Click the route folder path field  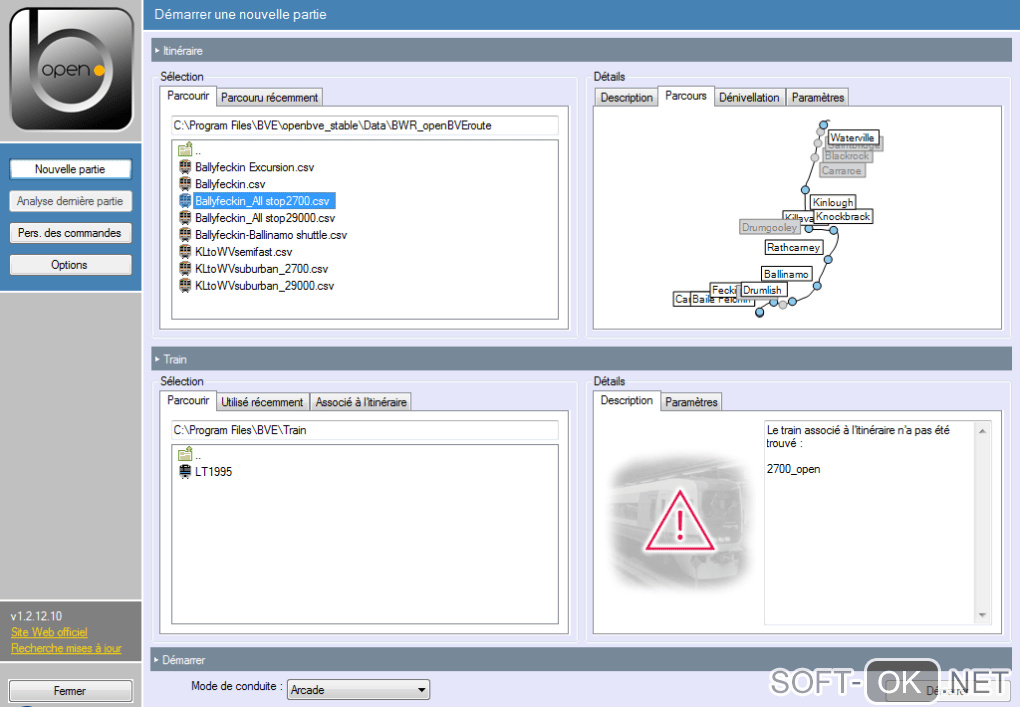[364, 126]
